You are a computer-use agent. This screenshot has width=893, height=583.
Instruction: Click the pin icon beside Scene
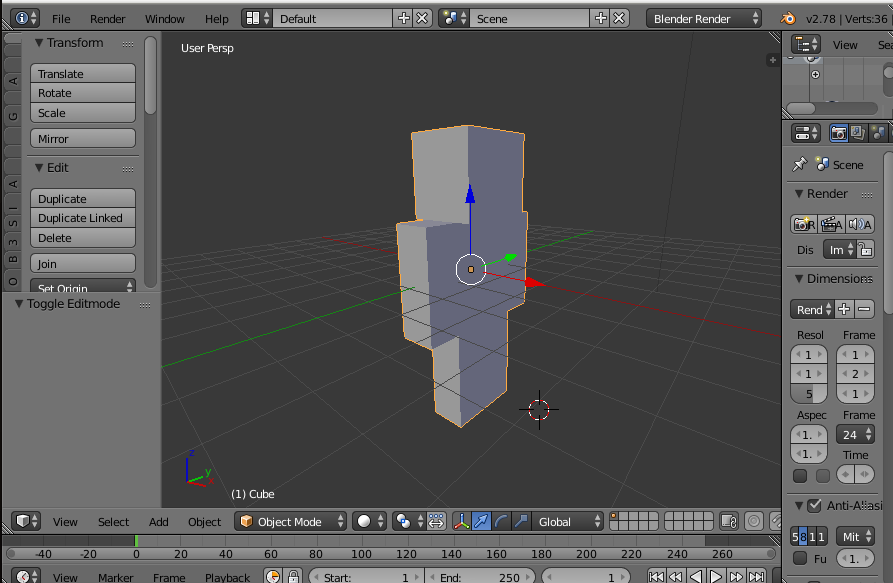[x=799, y=164]
